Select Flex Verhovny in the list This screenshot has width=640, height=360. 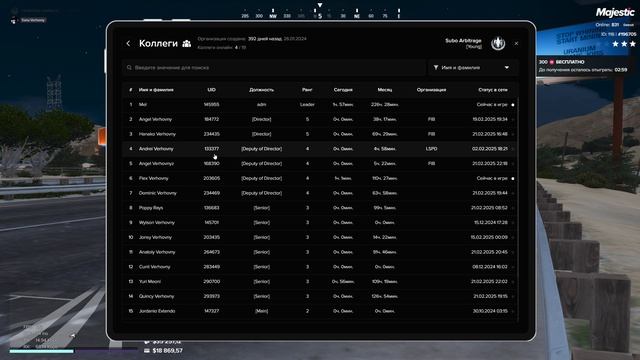click(320, 178)
